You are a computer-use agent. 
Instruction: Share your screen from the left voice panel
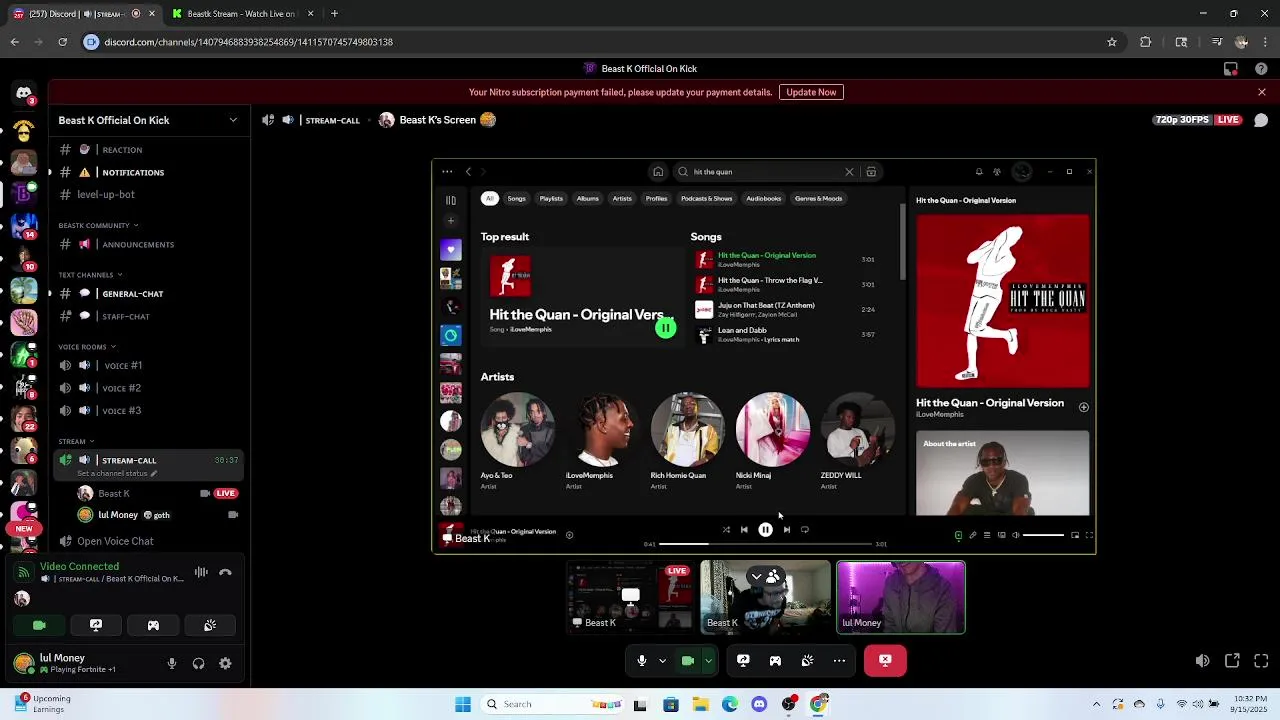click(96, 625)
